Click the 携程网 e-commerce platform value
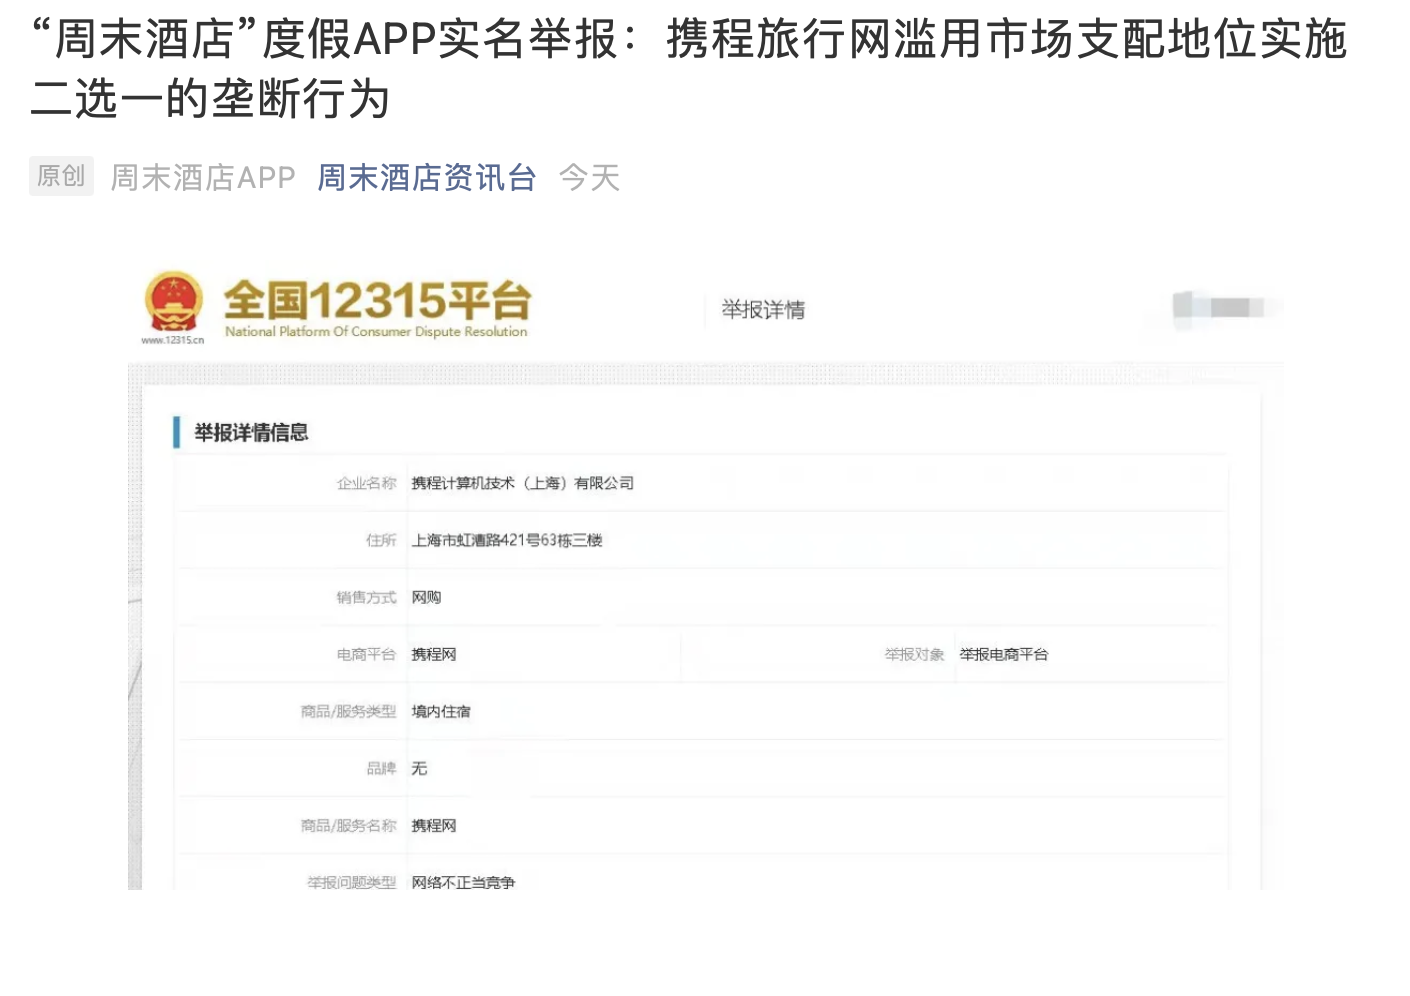The width and height of the screenshot is (1410, 996). point(434,654)
